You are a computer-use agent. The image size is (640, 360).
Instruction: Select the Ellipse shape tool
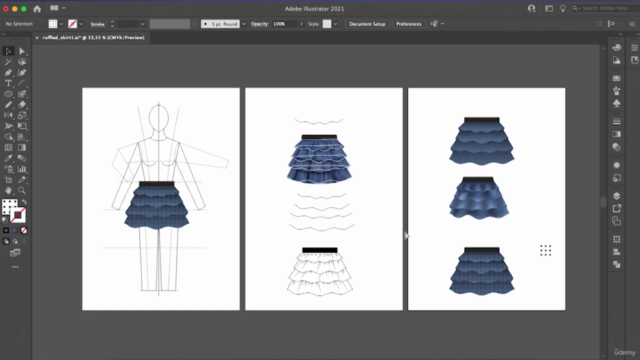pyautogui.click(x=8, y=94)
